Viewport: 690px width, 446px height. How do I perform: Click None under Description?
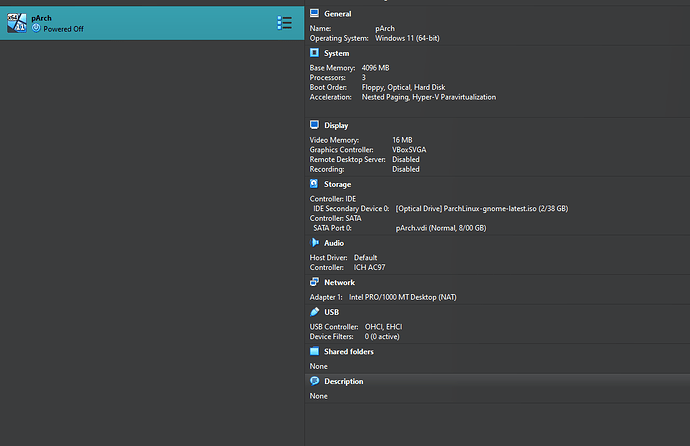pos(318,396)
